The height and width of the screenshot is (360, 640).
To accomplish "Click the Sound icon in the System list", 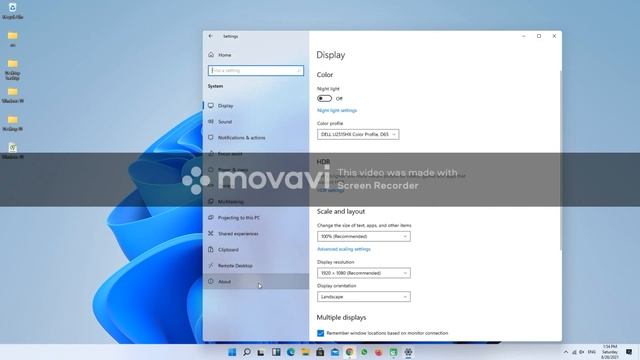I will (211, 122).
